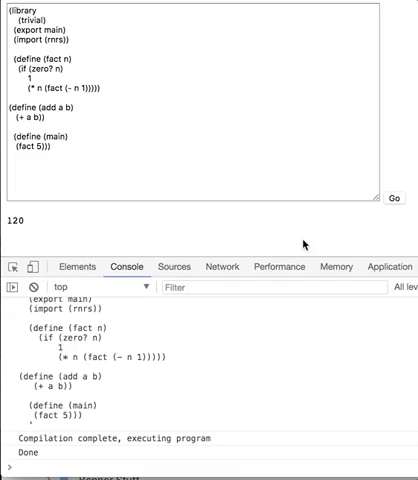Open the Sources tab

click(174, 267)
